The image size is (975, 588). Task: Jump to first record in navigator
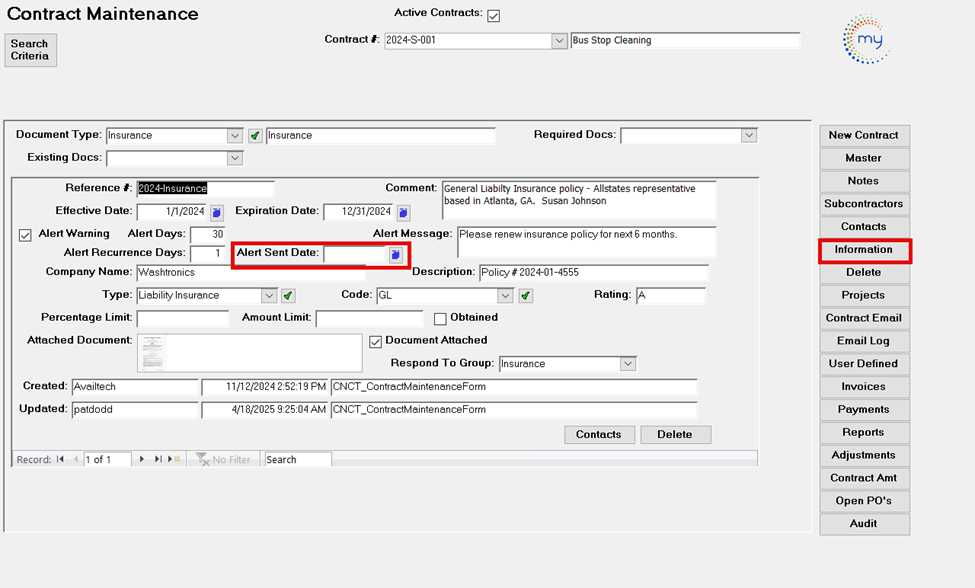tap(61, 459)
